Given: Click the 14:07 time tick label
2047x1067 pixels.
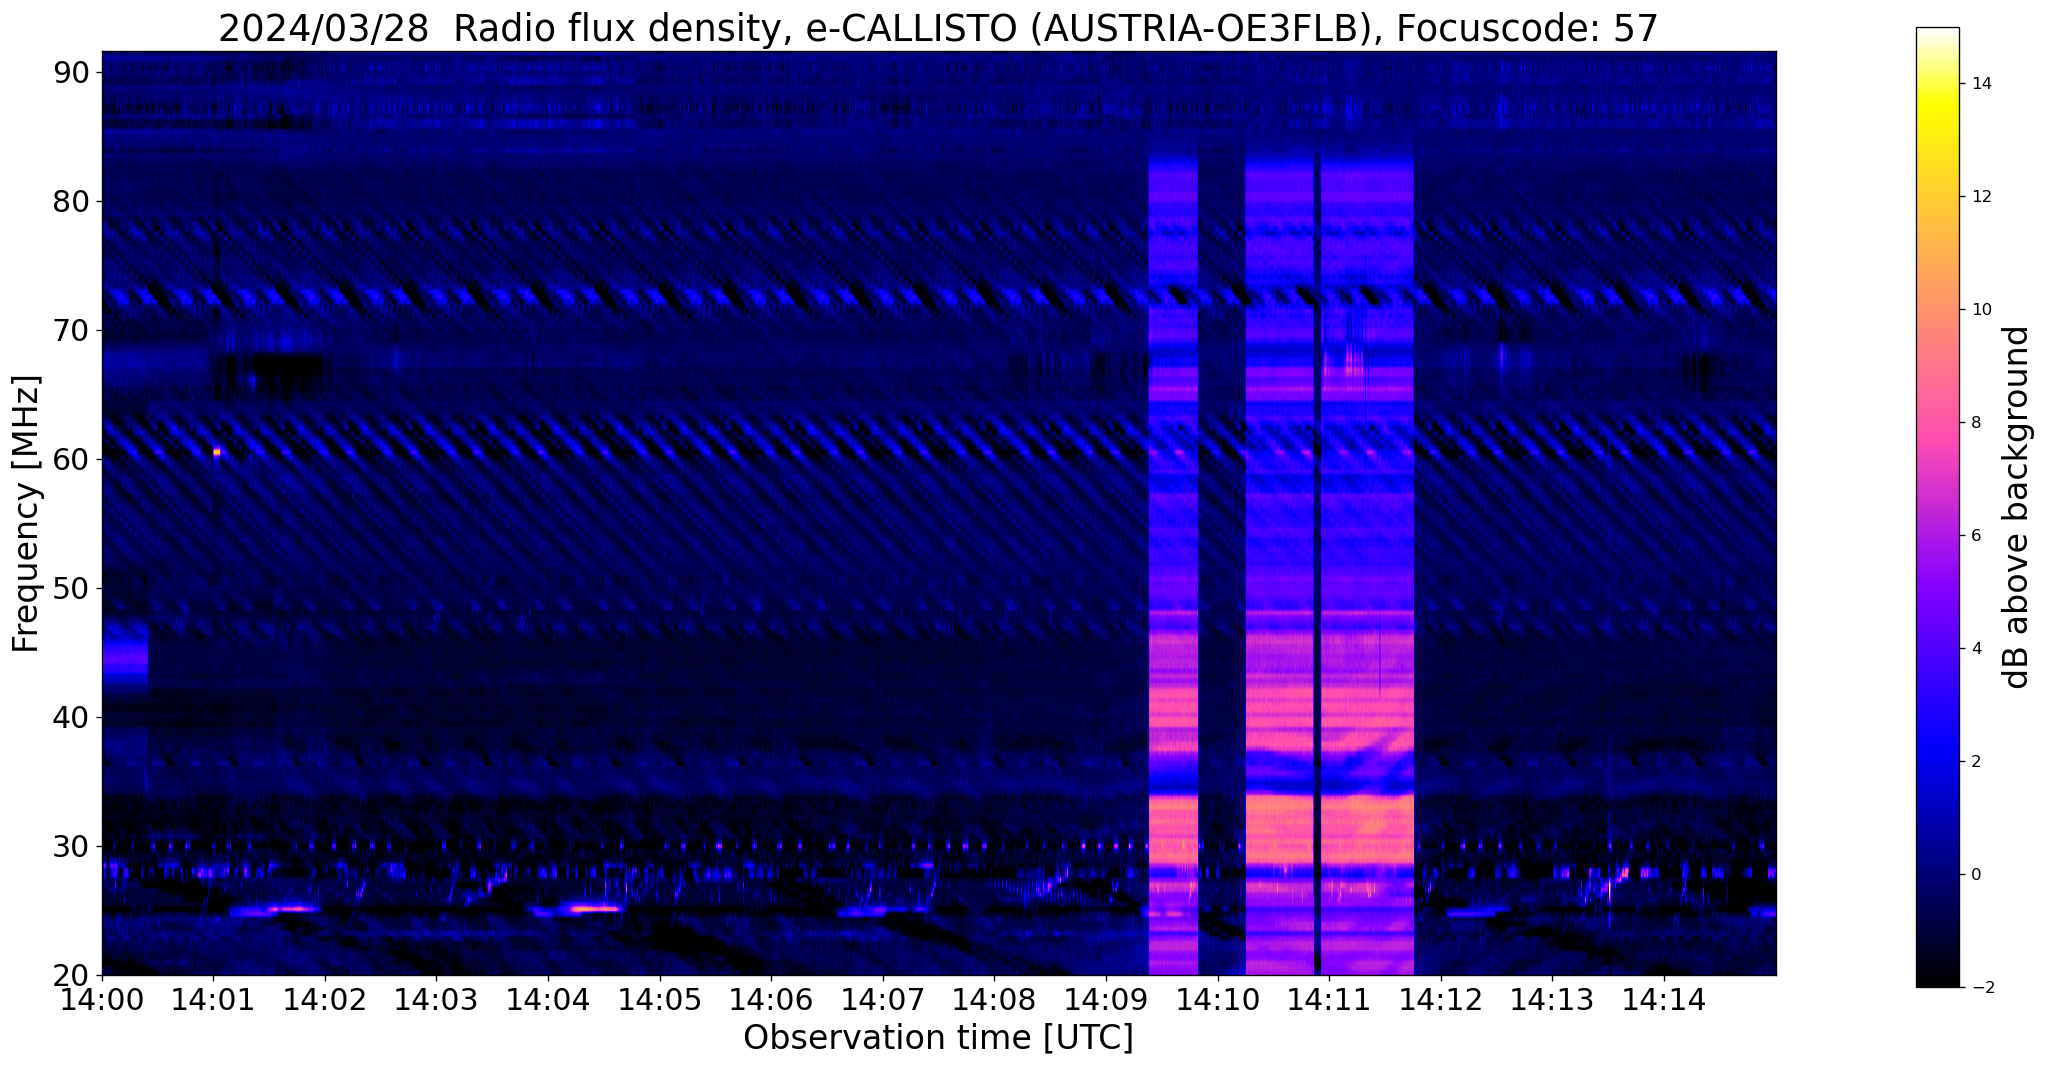Looking at the screenshot, I should pos(882,1000).
